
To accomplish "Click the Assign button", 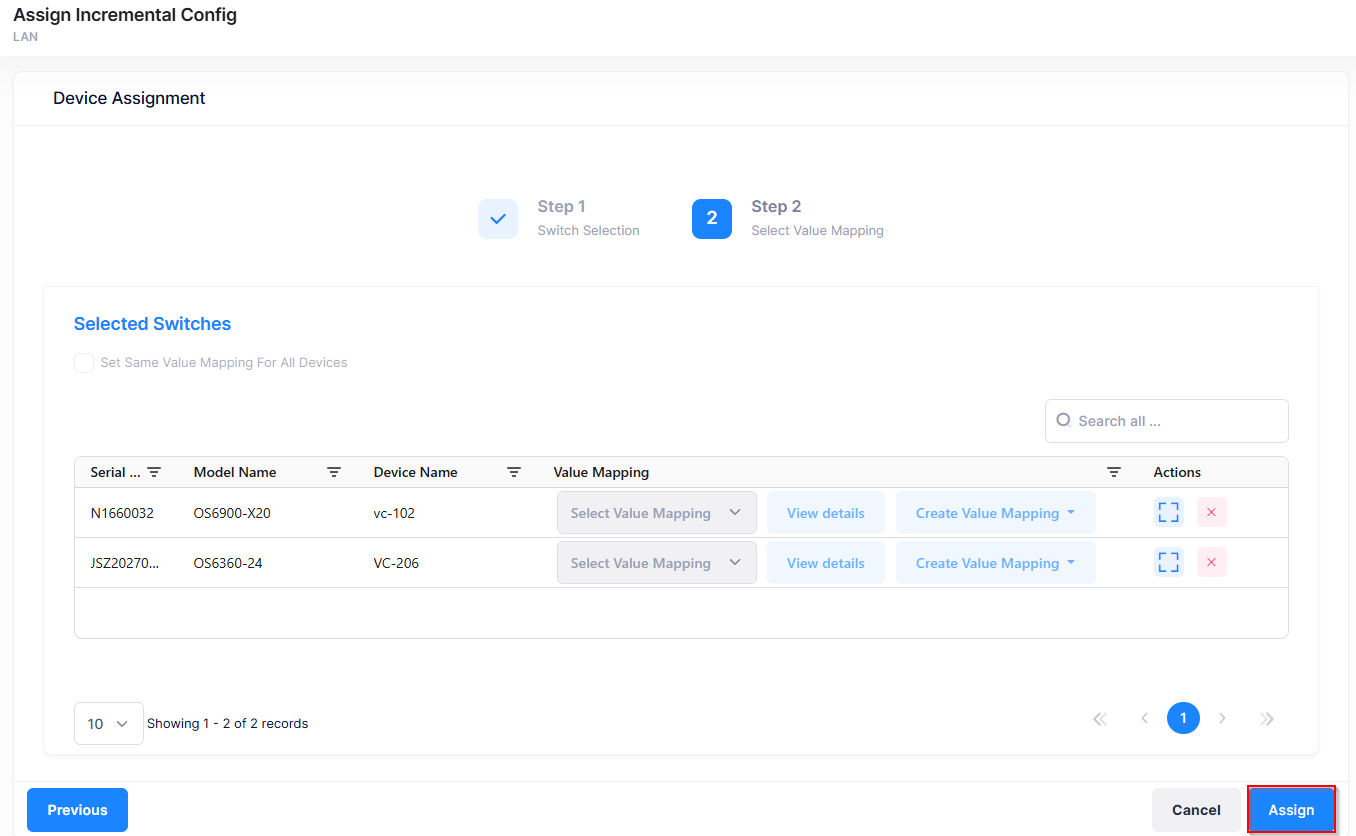I will [1291, 810].
